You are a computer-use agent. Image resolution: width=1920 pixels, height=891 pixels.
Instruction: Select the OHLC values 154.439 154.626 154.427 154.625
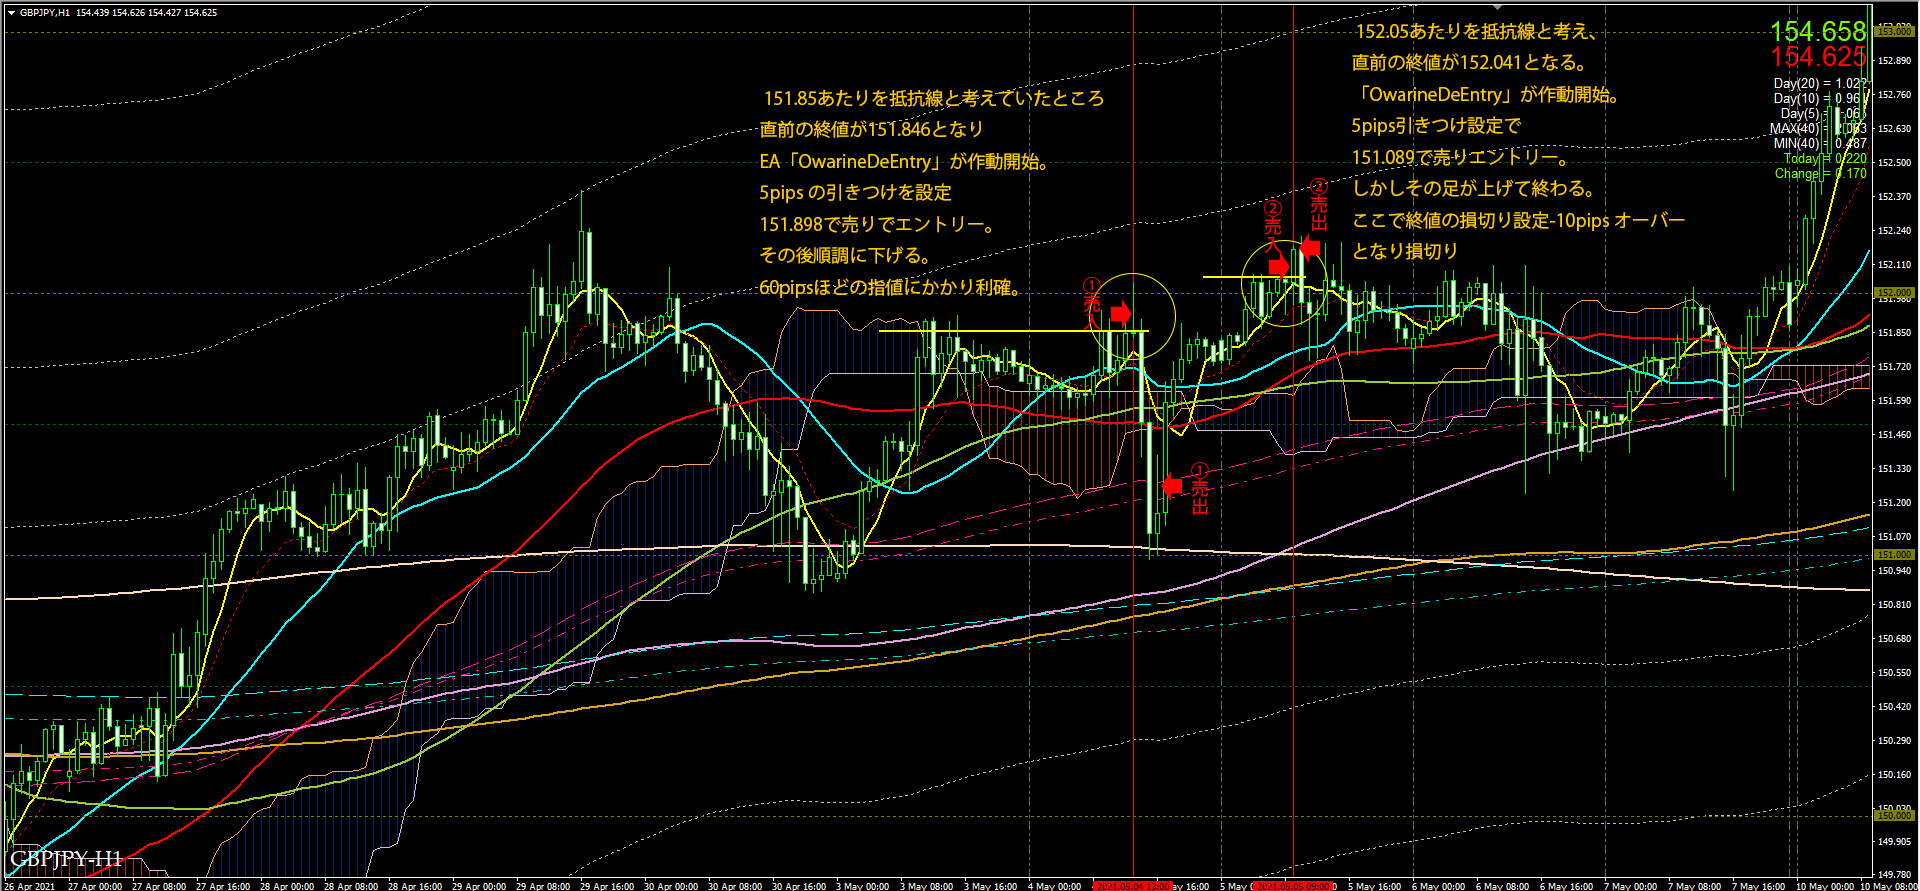[146, 13]
